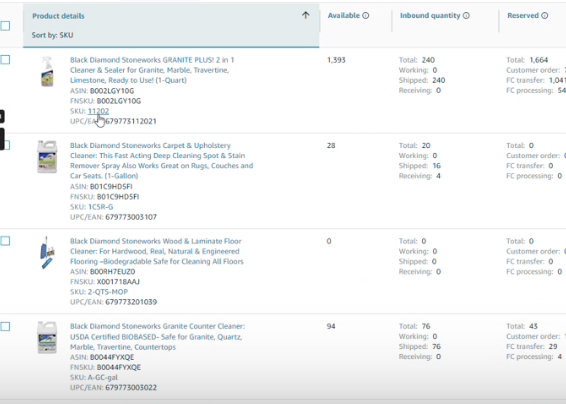
Task: Open the Wood & Laminate Floor Cleaner link
Action: click(x=157, y=251)
